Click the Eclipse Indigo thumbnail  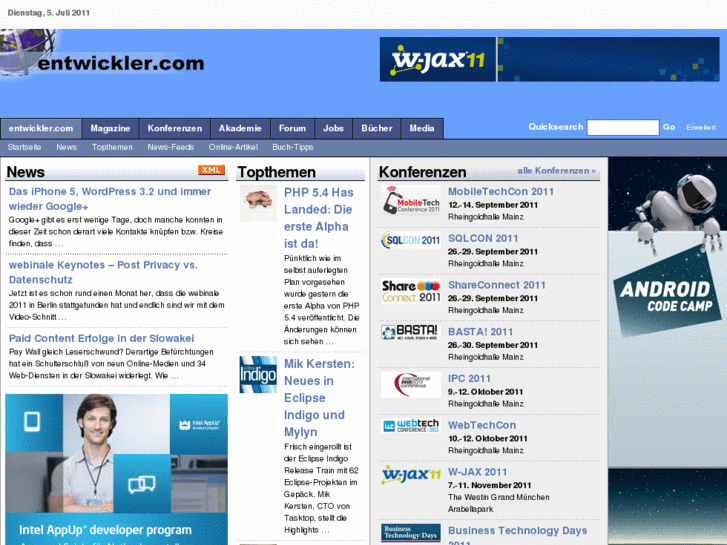click(x=258, y=374)
